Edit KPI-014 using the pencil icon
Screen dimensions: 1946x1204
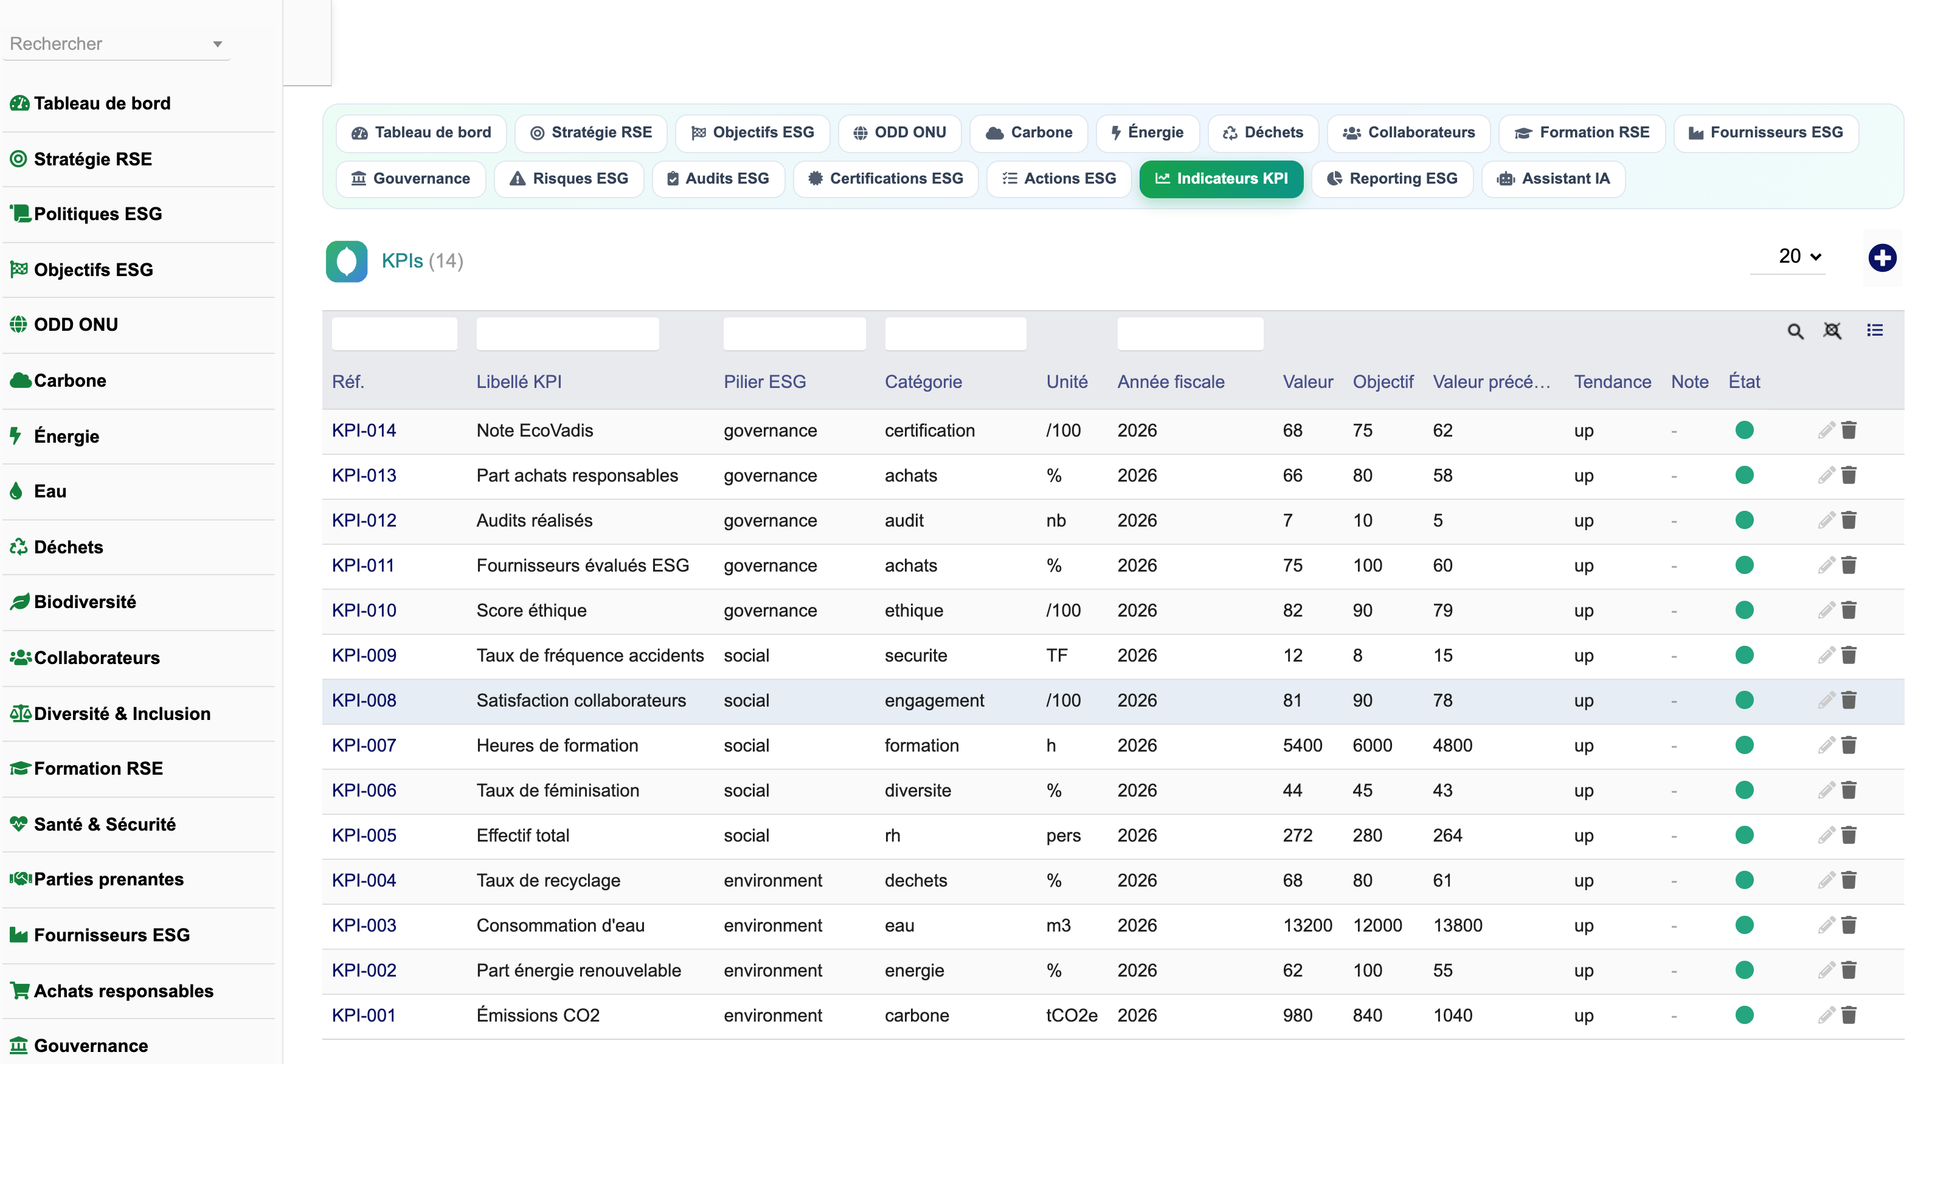[x=1826, y=430]
